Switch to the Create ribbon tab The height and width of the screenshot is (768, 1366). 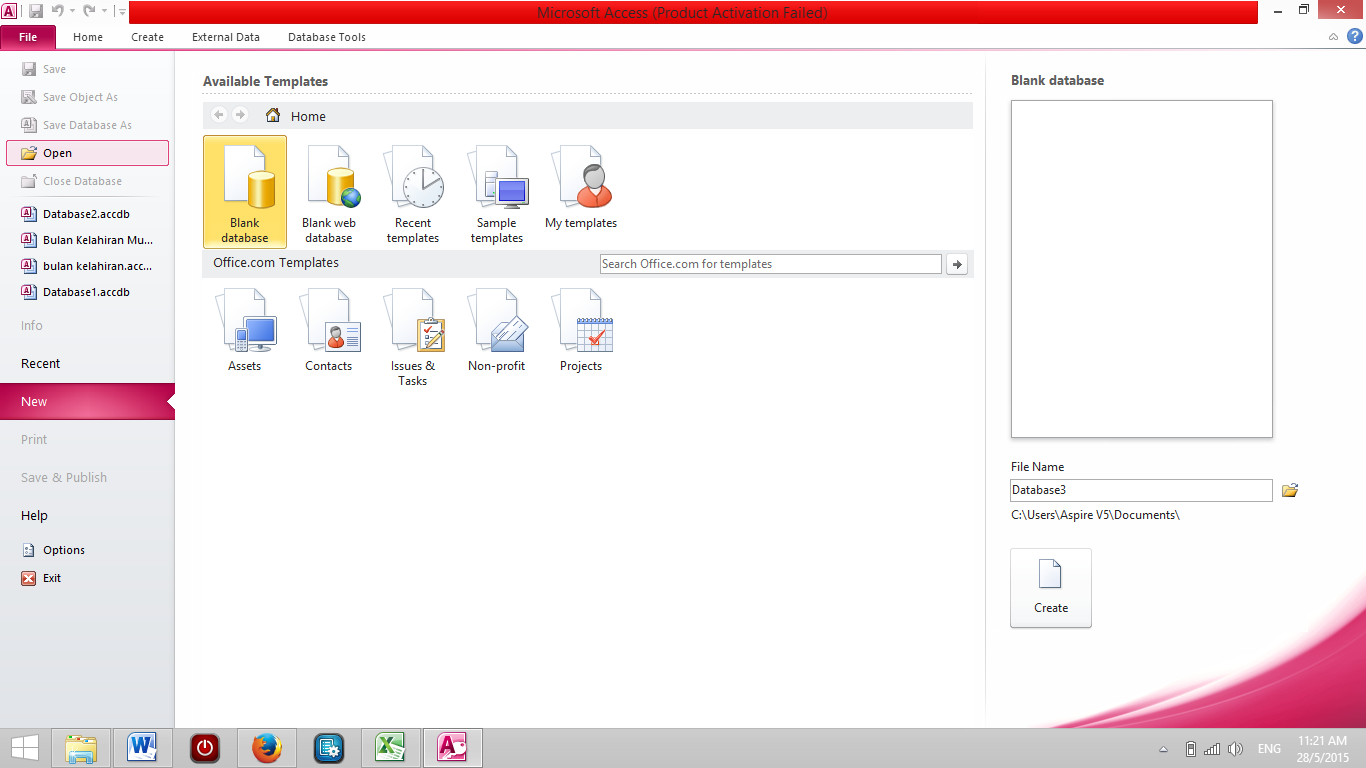tap(147, 37)
